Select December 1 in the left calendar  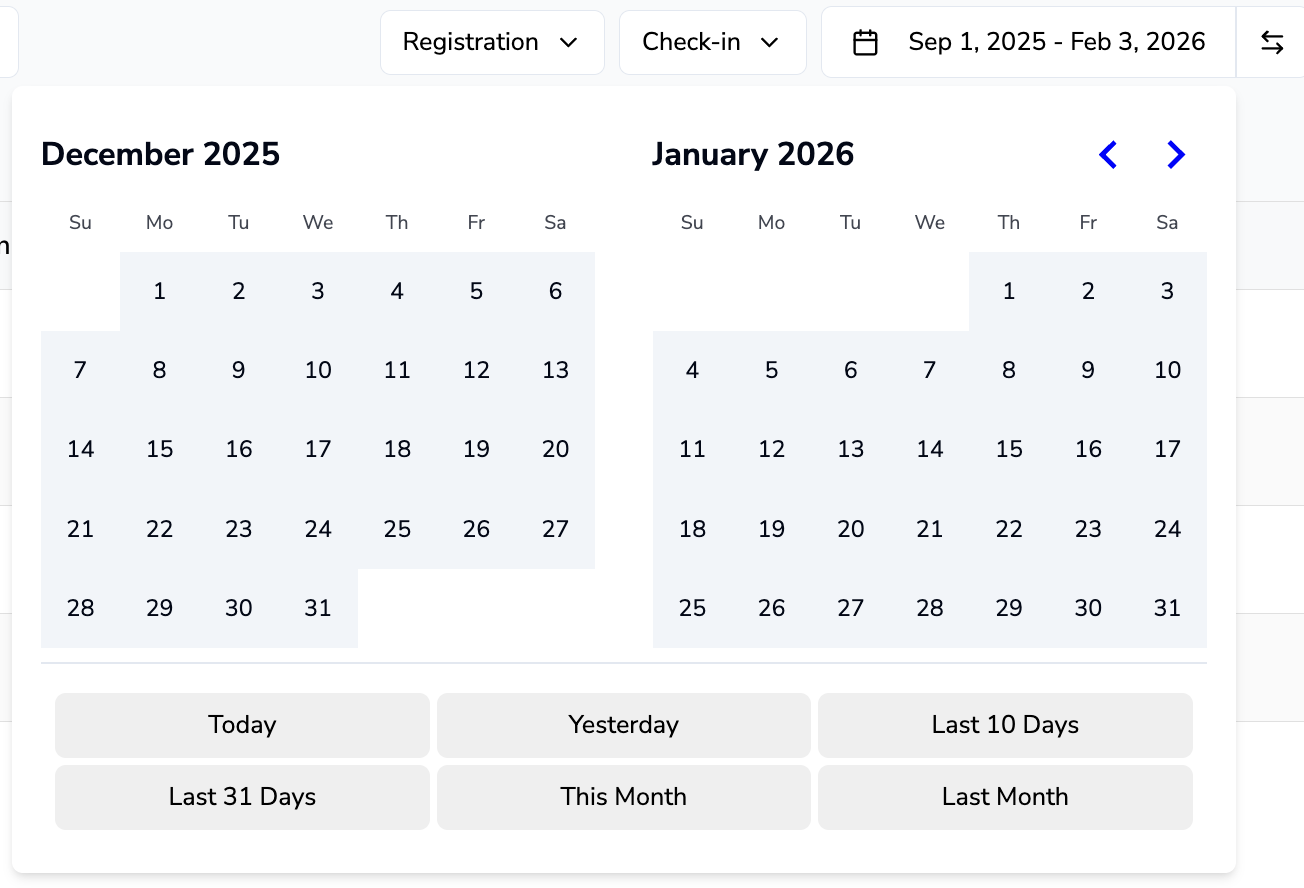[x=160, y=291]
